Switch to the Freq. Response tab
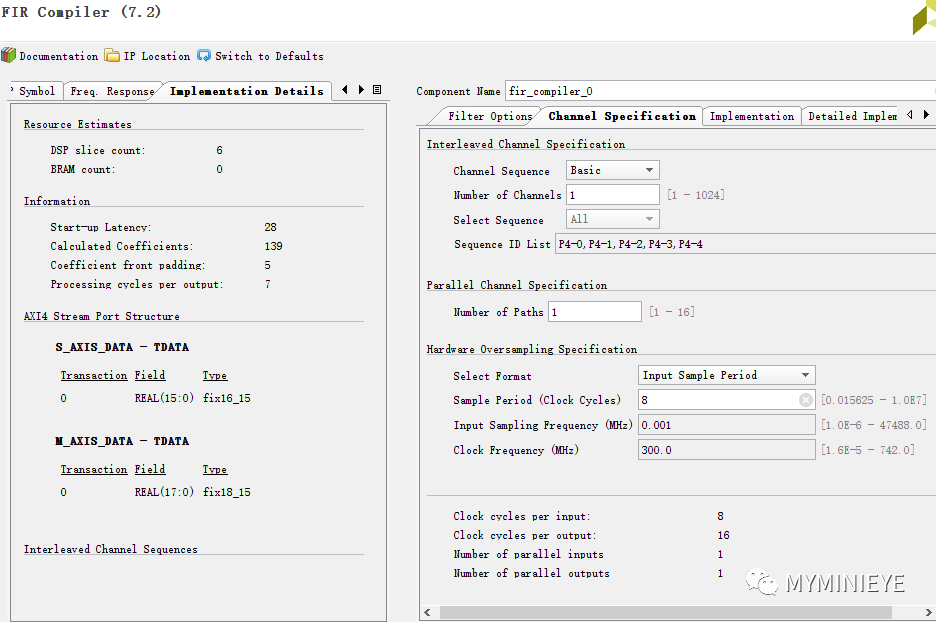Image resolution: width=936 pixels, height=622 pixels. (112, 91)
